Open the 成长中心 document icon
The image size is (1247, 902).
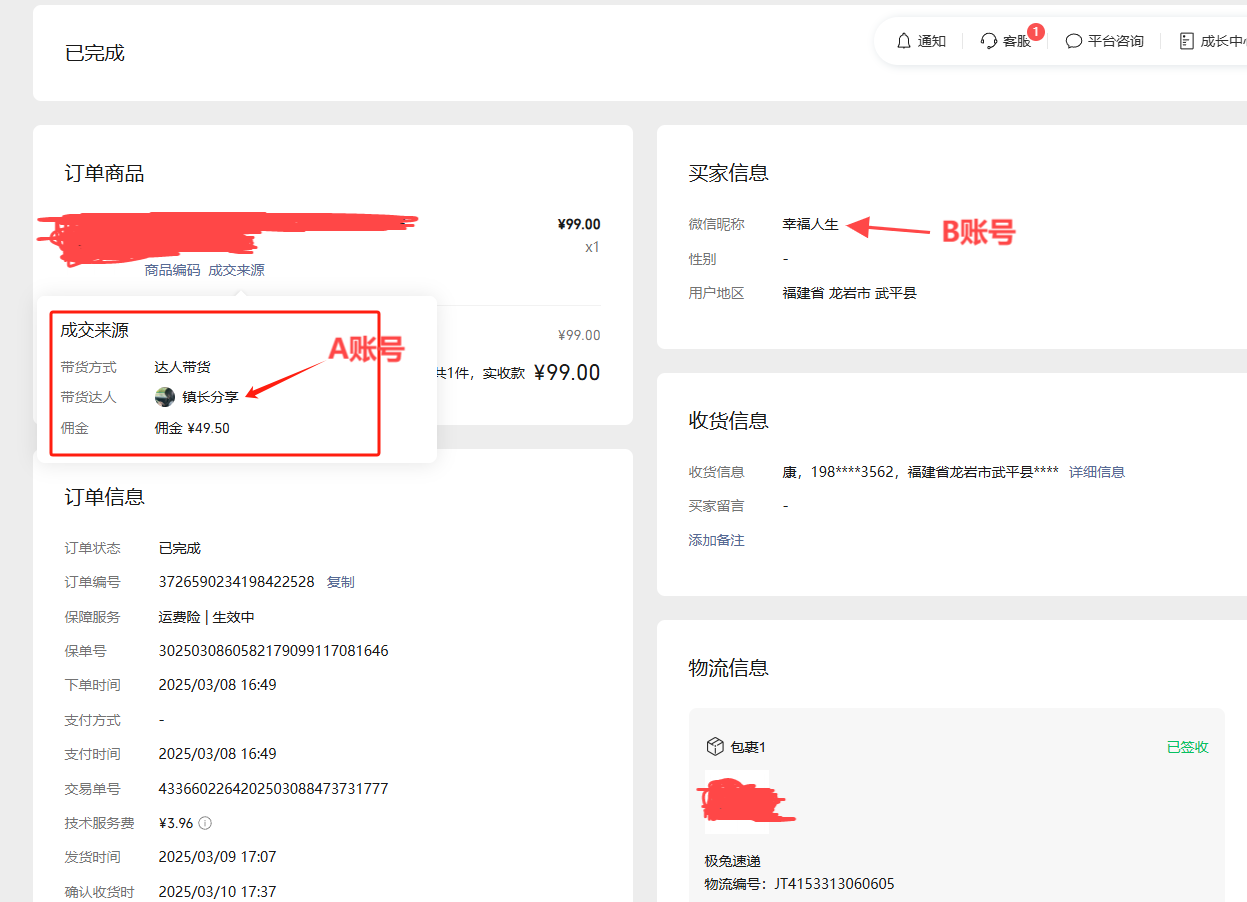[x=1186, y=41]
